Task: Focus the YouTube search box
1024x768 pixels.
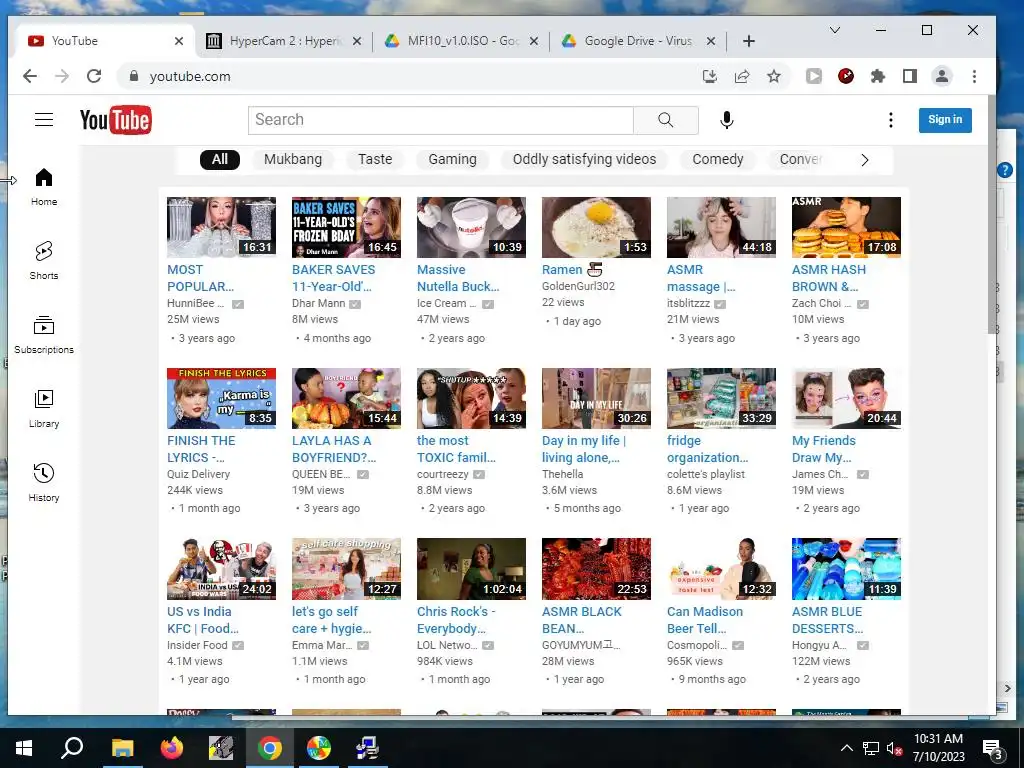Action: point(441,120)
